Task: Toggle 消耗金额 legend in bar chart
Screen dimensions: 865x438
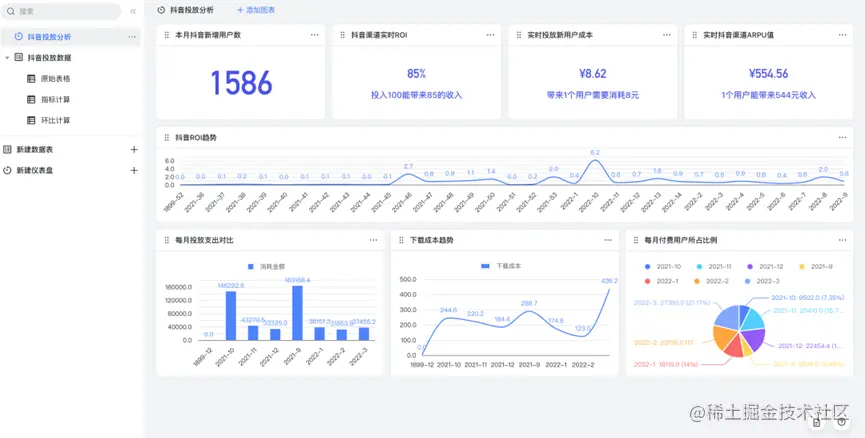Action: click(x=266, y=266)
